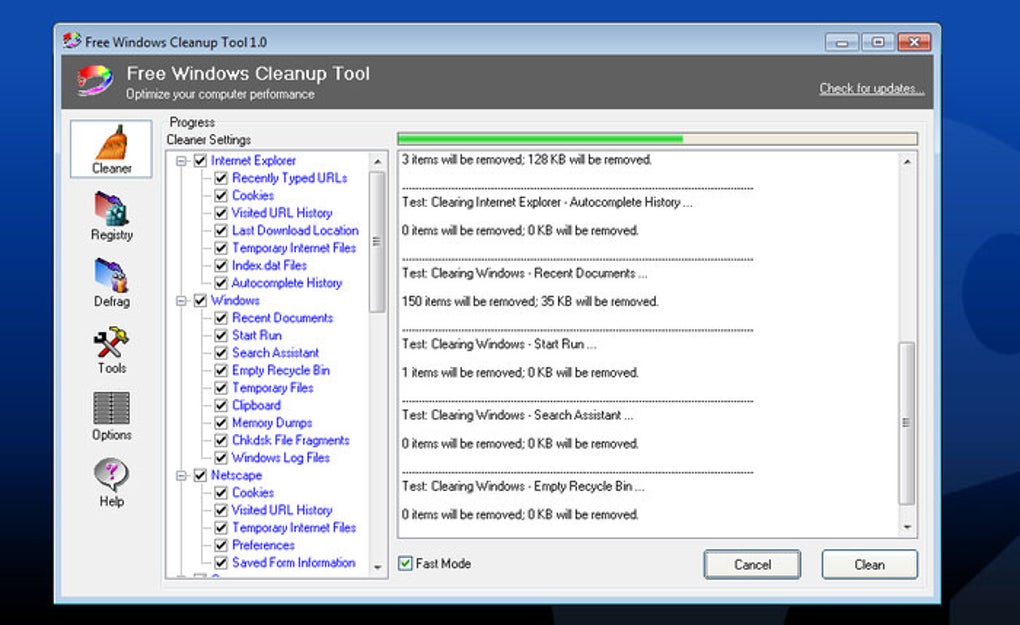This screenshot has height=625, width=1020.
Task: Toggle Autocomplete History checkbox
Action: tap(221, 284)
